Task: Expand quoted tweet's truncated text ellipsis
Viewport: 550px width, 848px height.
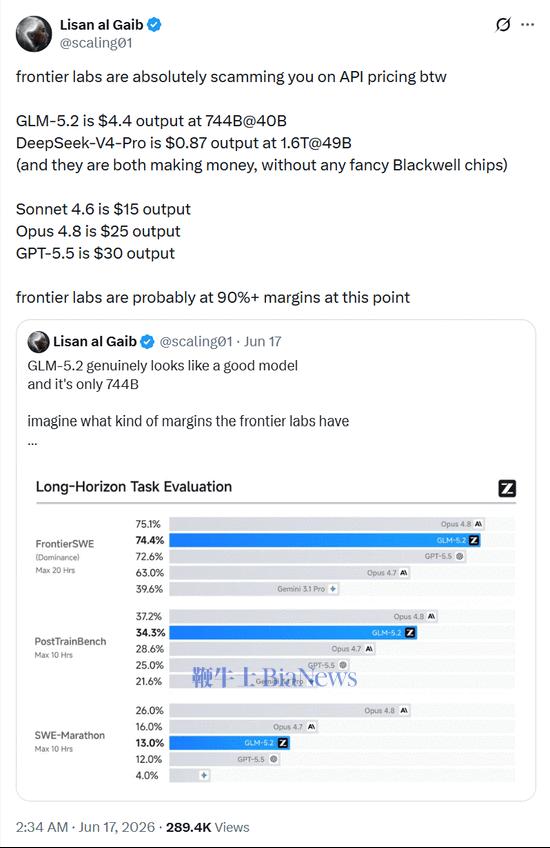Action: point(32,443)
